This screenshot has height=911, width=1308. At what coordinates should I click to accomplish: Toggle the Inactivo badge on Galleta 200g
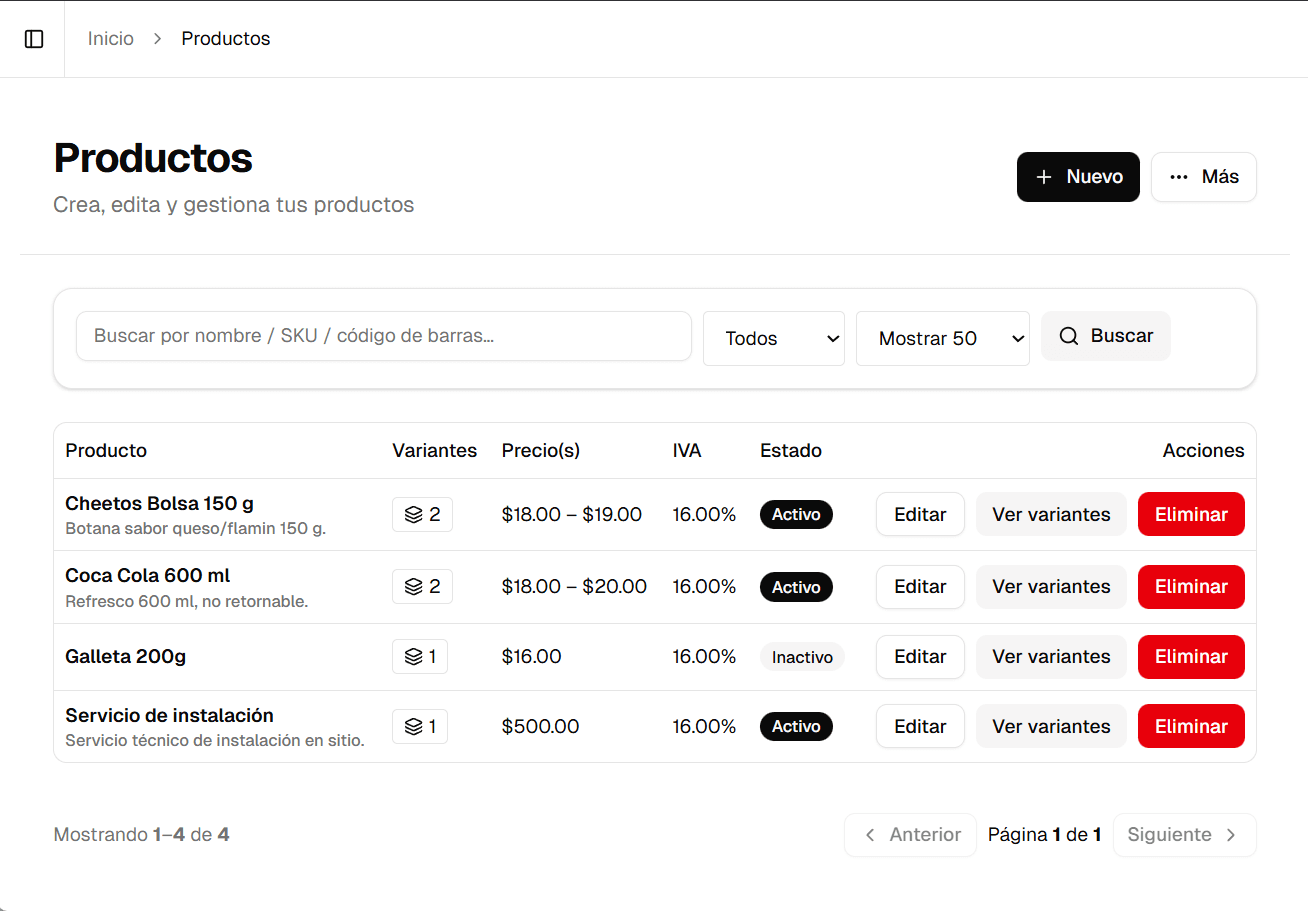click(x=802, y=657)
